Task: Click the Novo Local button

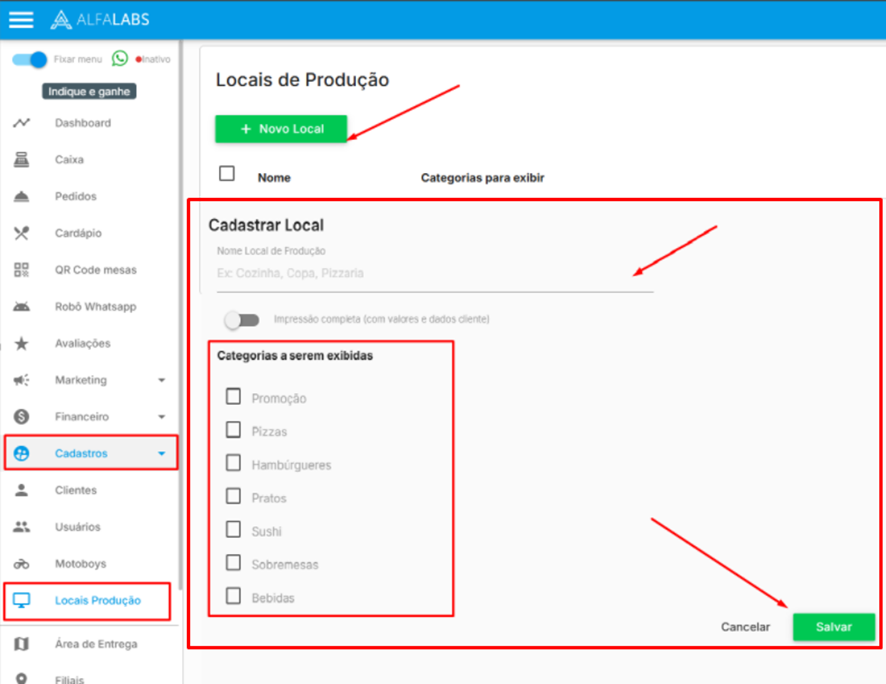Action: [281, 129]
